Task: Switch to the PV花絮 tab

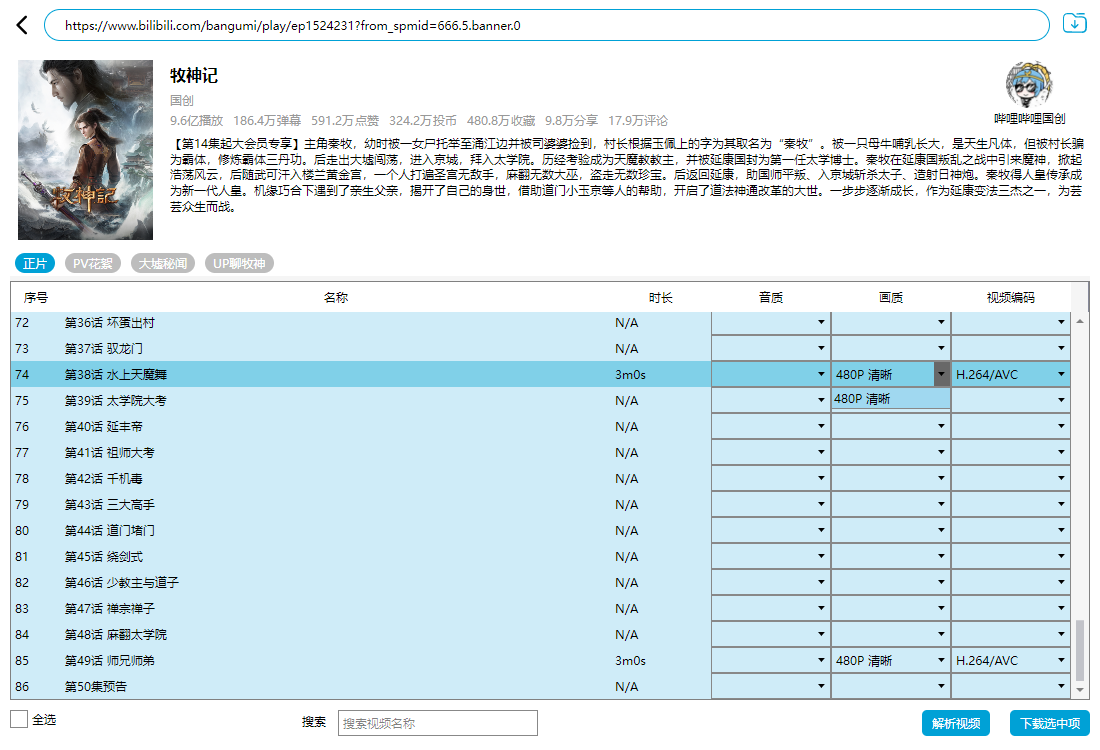Action: [x=94, y=264]
